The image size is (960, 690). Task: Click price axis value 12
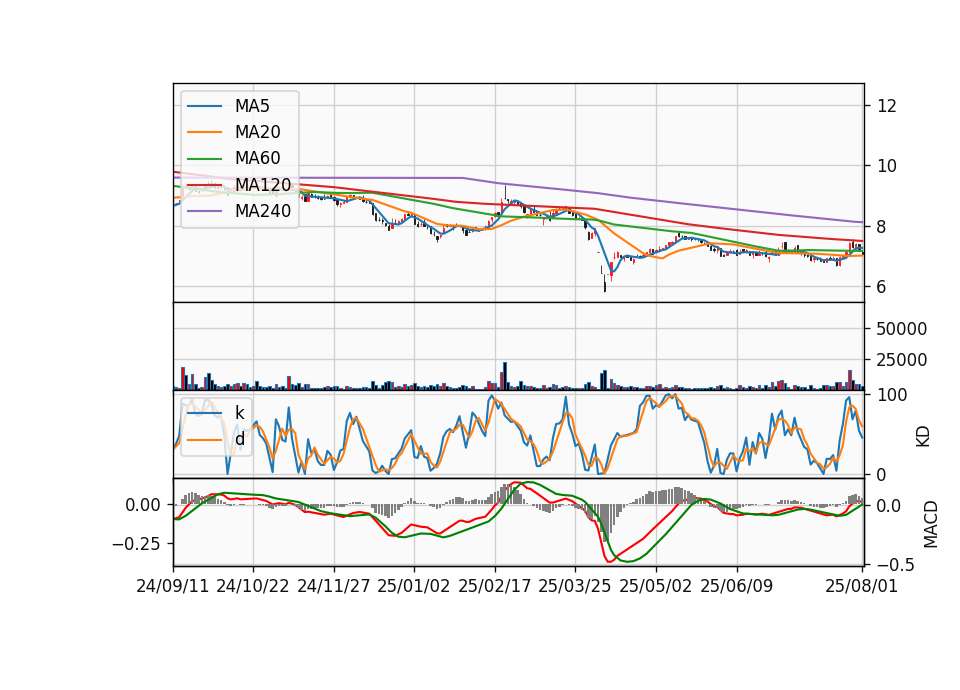point(887,106)
